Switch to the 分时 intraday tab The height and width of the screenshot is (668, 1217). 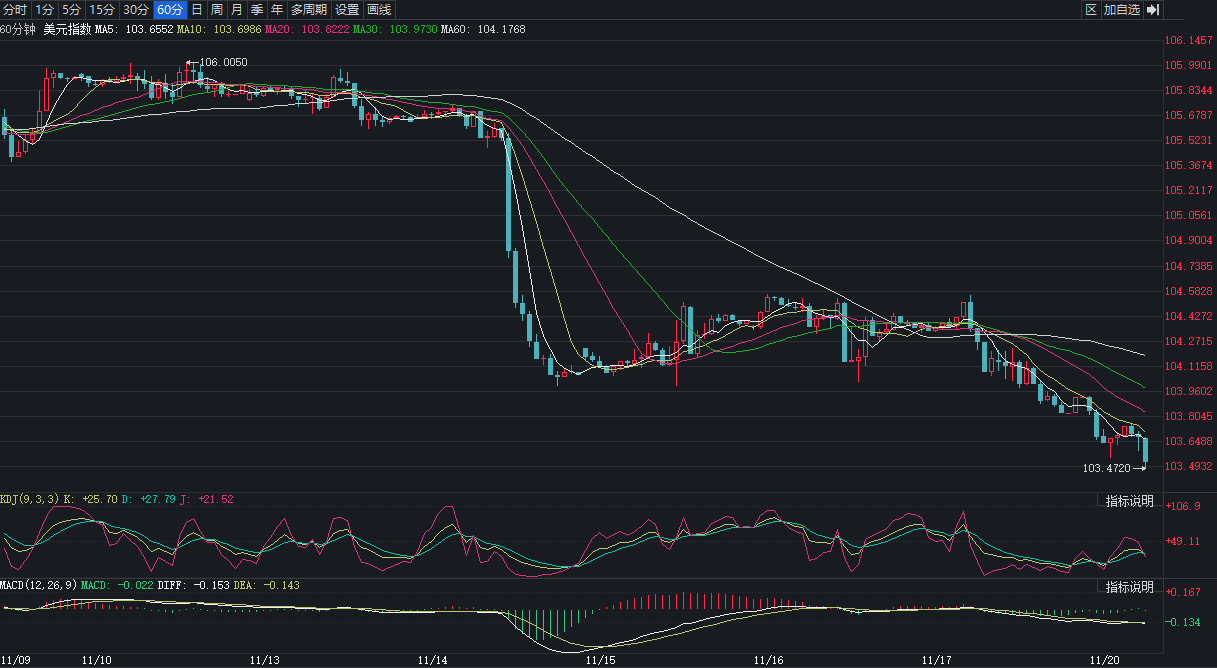[x=15, y=10]
